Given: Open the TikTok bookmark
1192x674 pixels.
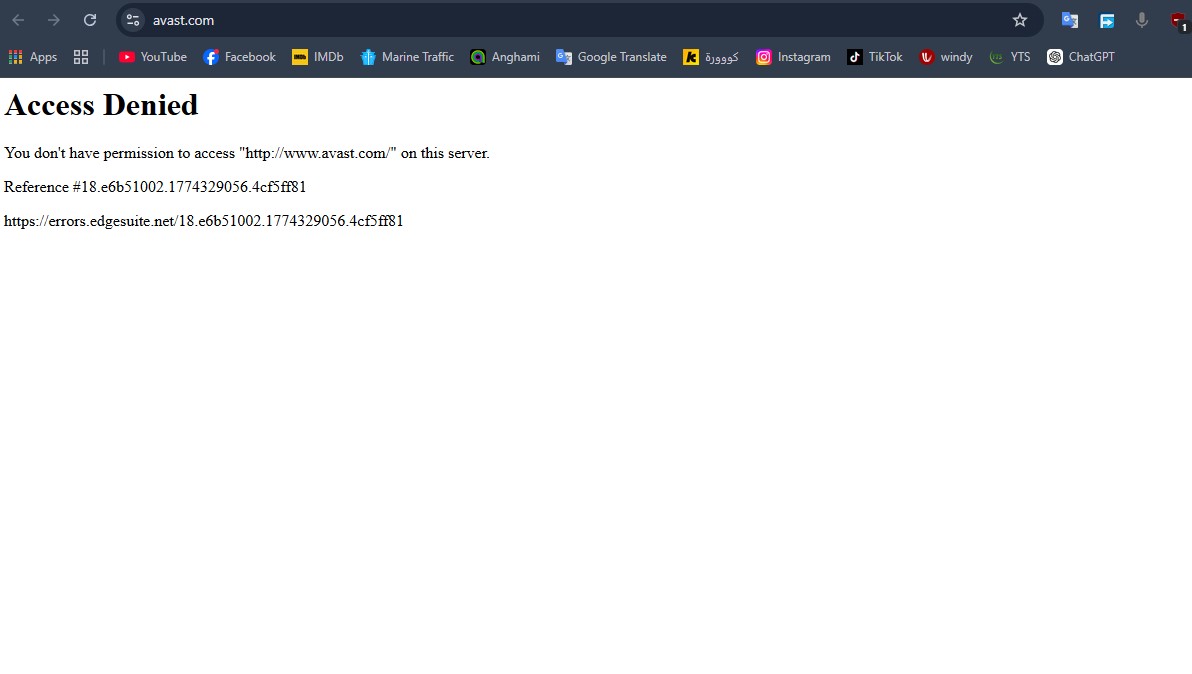Looking at the screenshot, I should tap(875, 57).
